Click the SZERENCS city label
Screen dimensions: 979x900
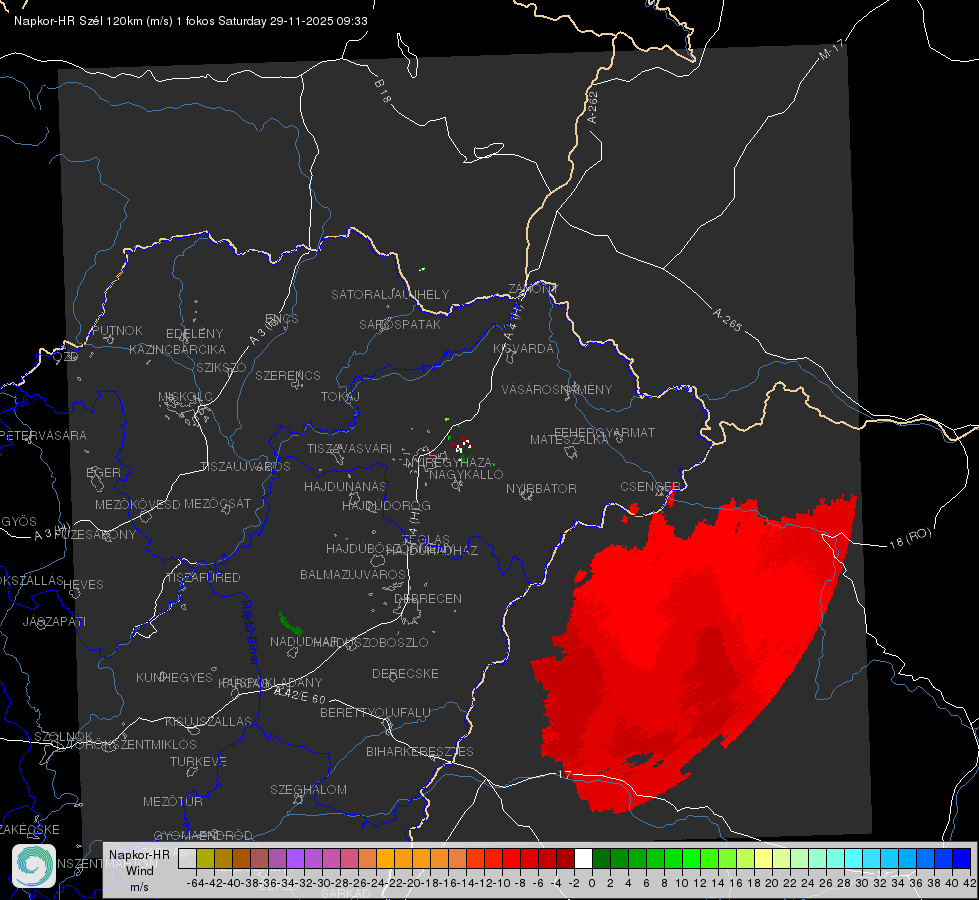click(x=288, y=375)
